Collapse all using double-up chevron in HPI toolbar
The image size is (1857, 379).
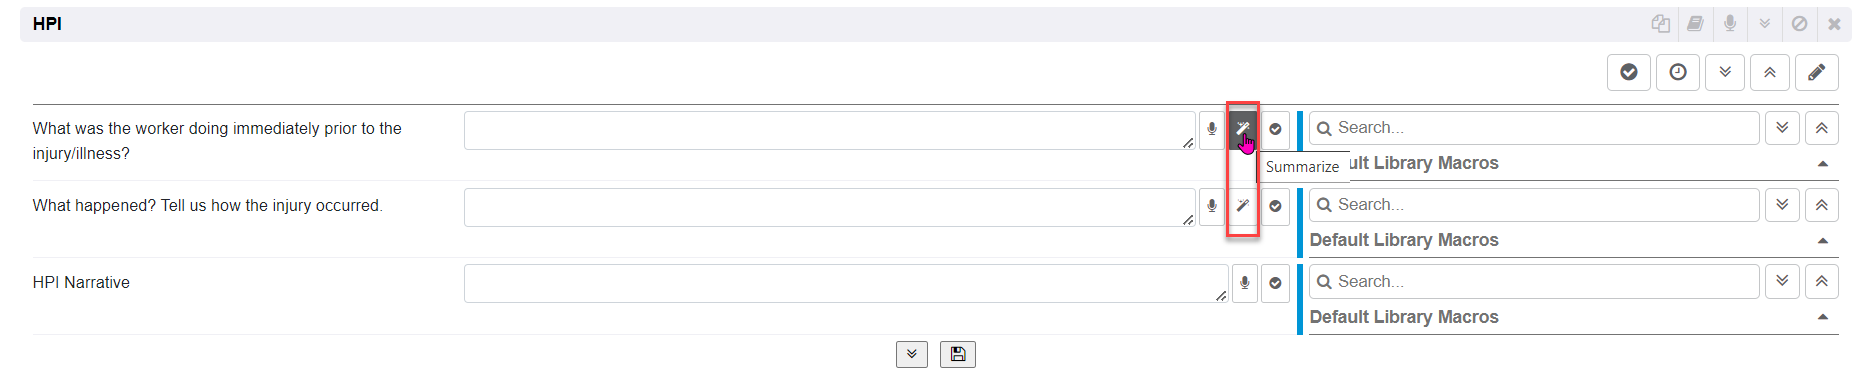point(1770,72)
